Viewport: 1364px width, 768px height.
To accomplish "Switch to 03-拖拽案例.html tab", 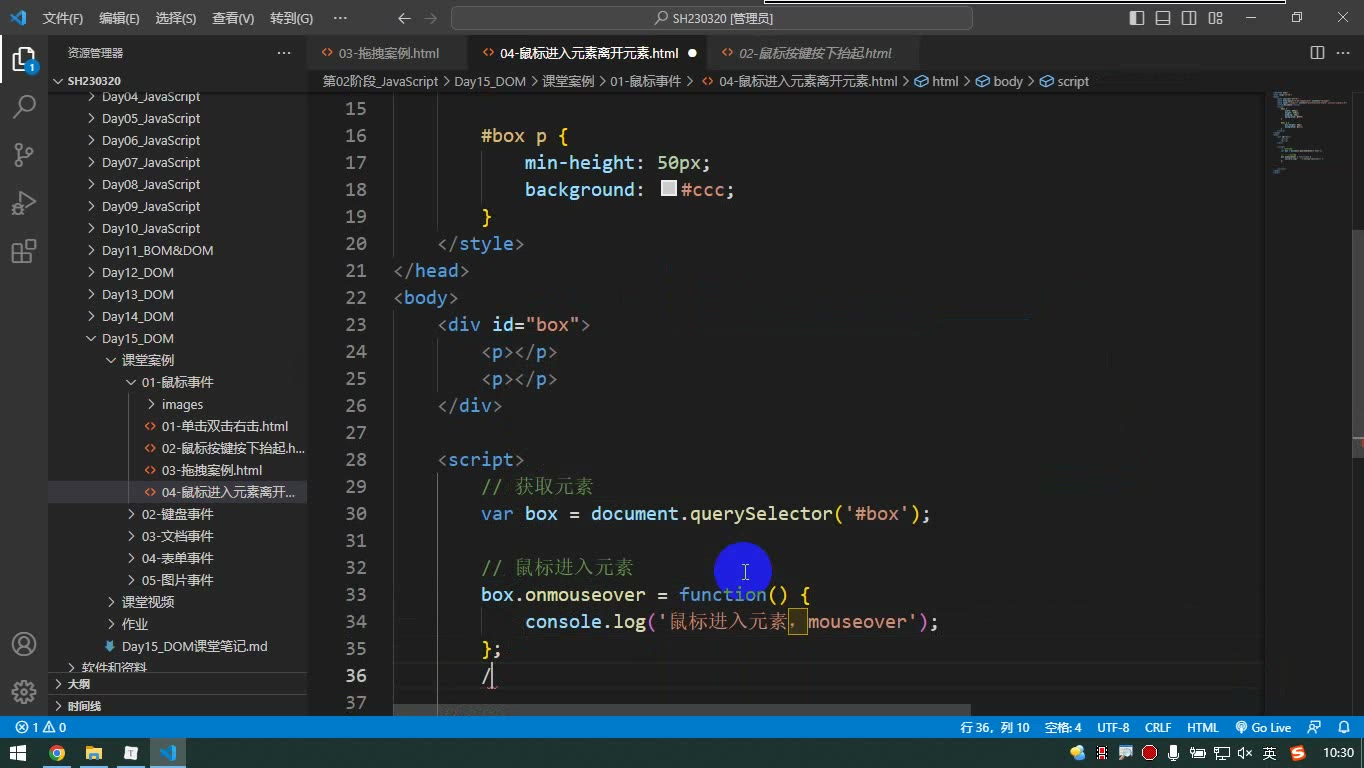I will [x=387, y=53].
